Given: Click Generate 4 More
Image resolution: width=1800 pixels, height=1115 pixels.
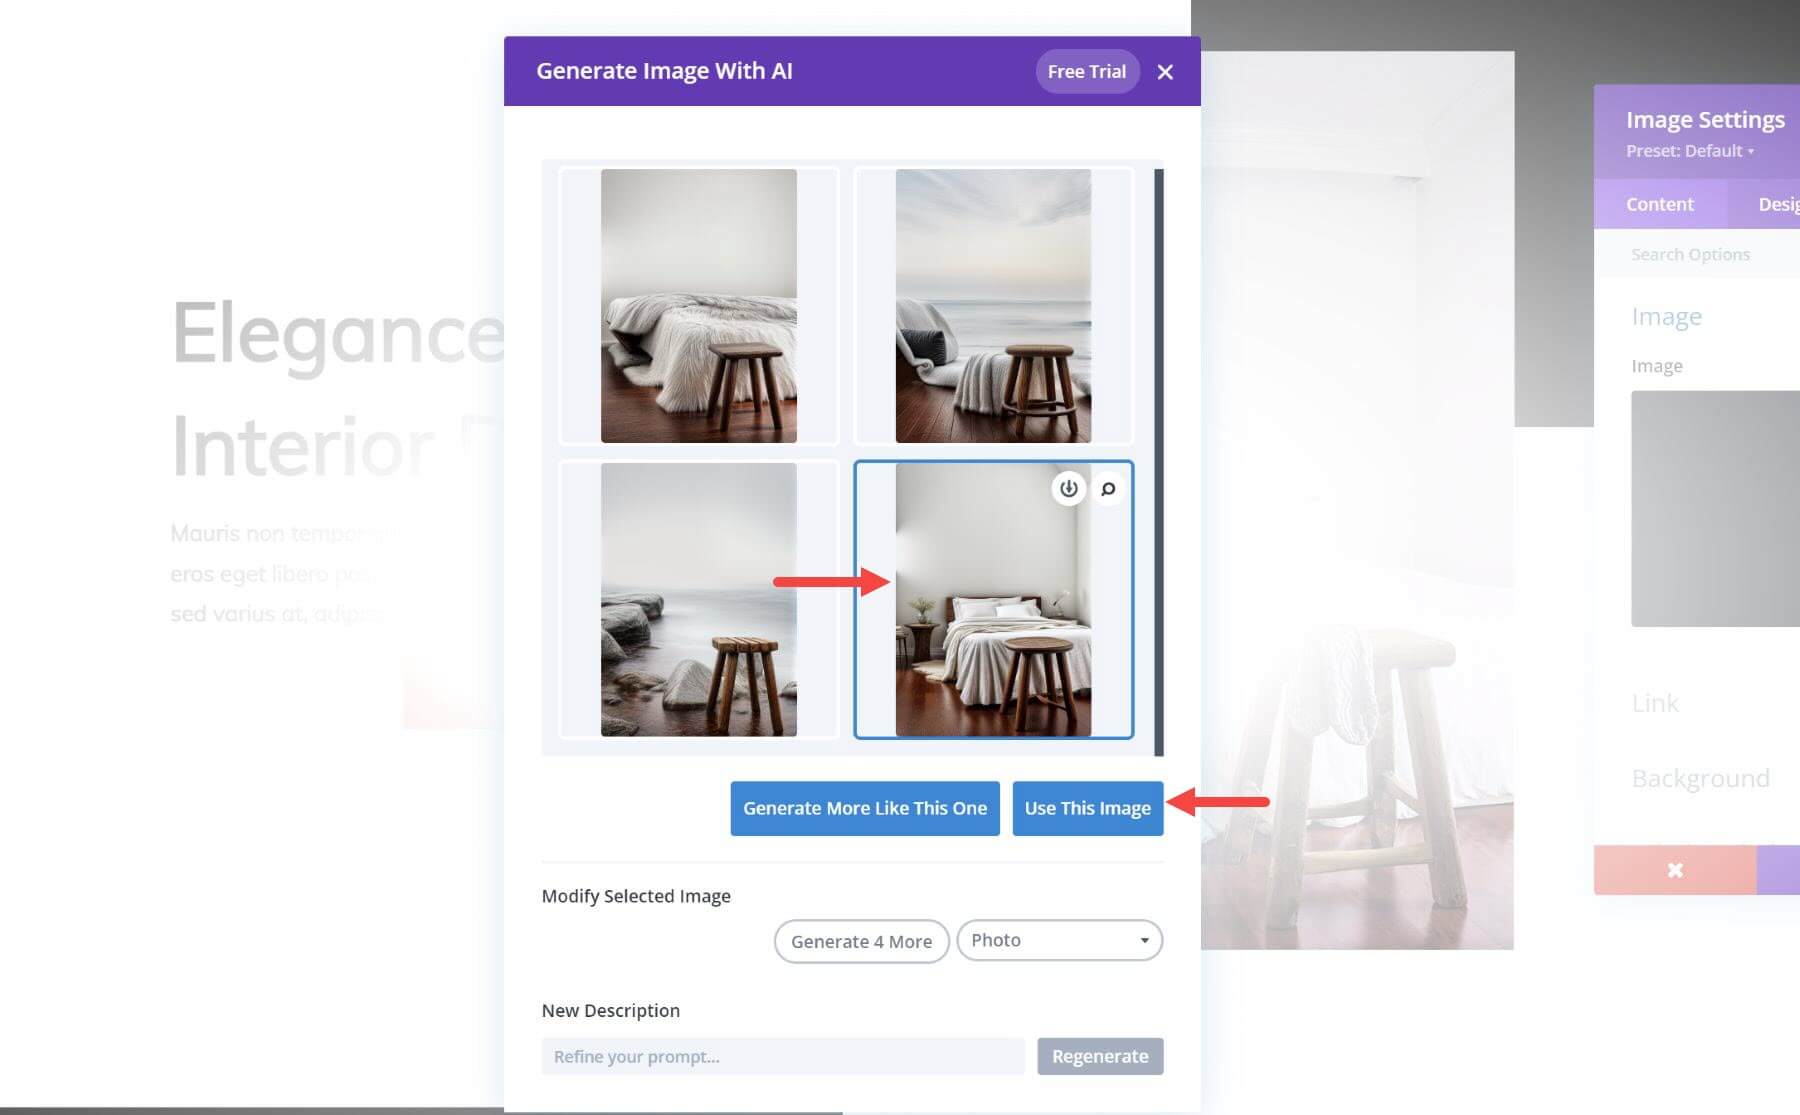Looking at the screenshot, I should click(861, 941).
